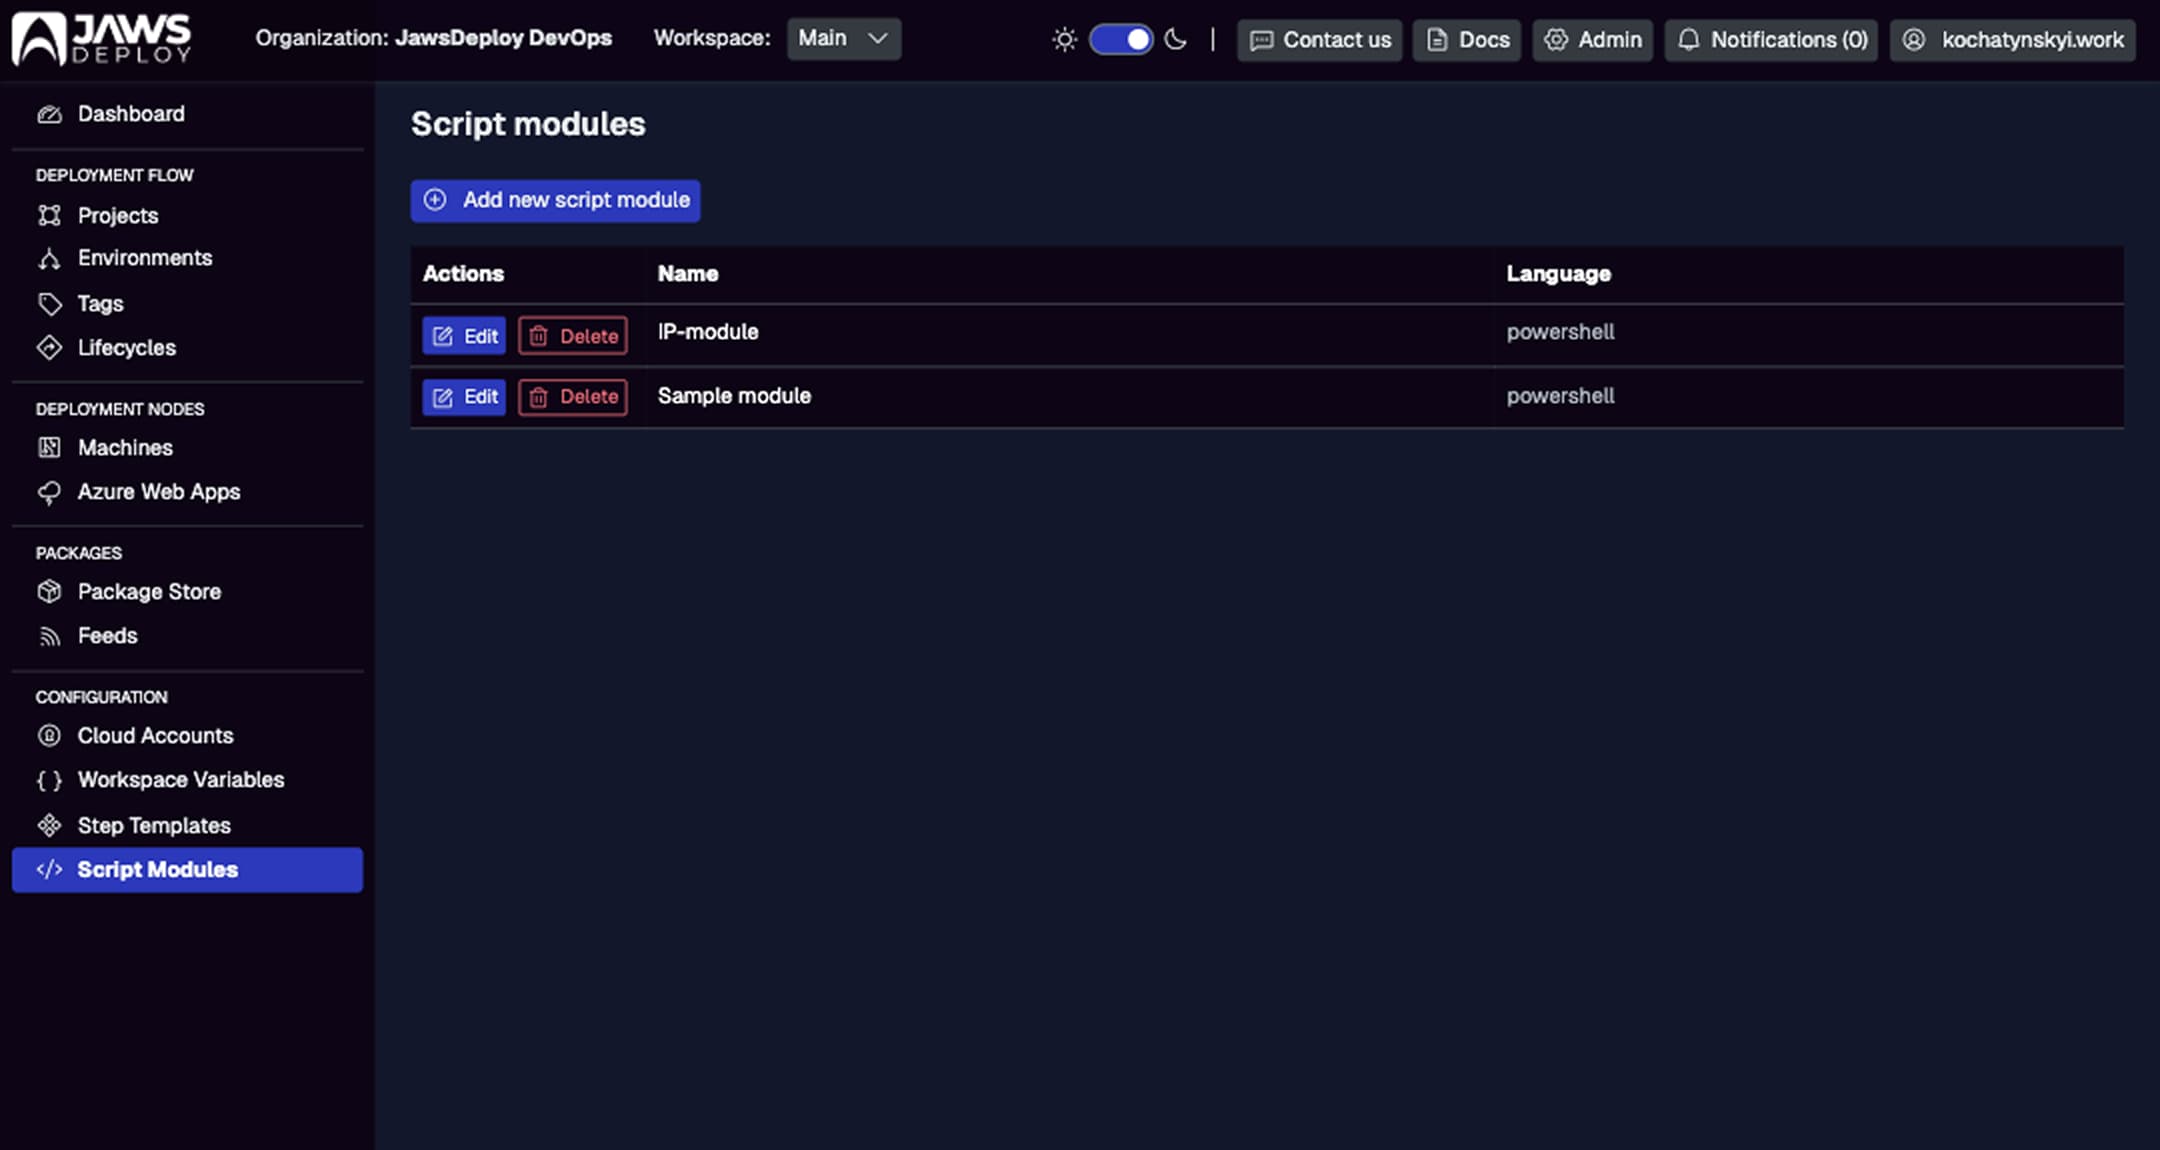Switch to the Lifecycles section
2160x1150 pixels.
coord(126,347)
